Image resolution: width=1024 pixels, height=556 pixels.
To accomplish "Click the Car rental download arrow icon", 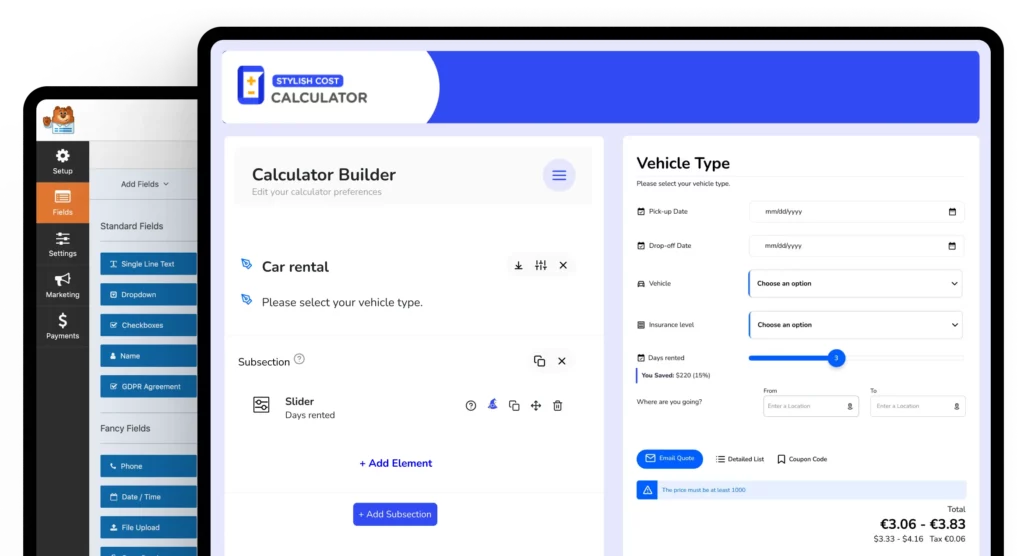I will pyautogui.click(x=519, y=266).
